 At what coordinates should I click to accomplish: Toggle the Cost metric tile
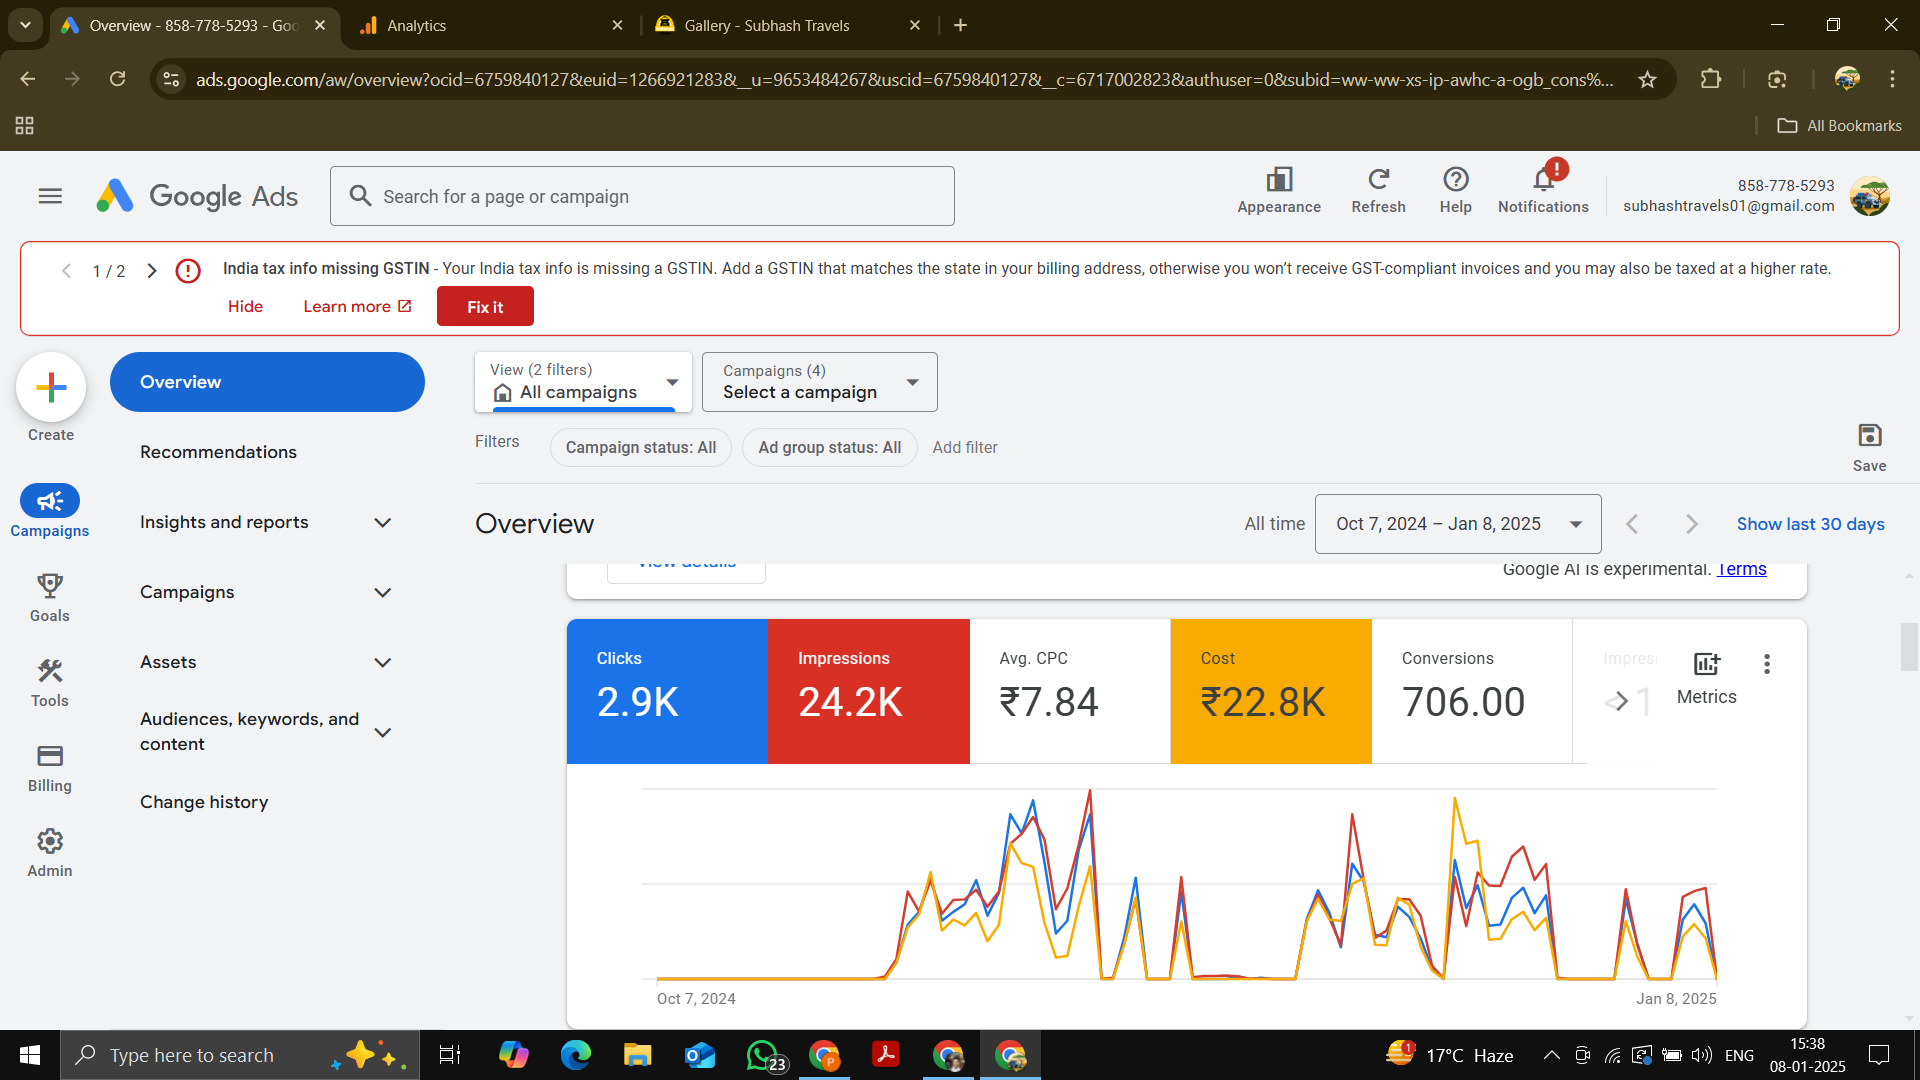pos(1271,691)
